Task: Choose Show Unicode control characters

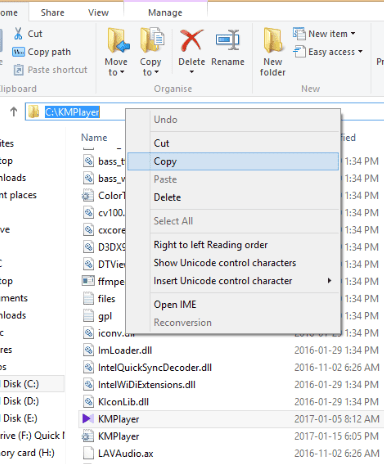Action: click(233, 263)
